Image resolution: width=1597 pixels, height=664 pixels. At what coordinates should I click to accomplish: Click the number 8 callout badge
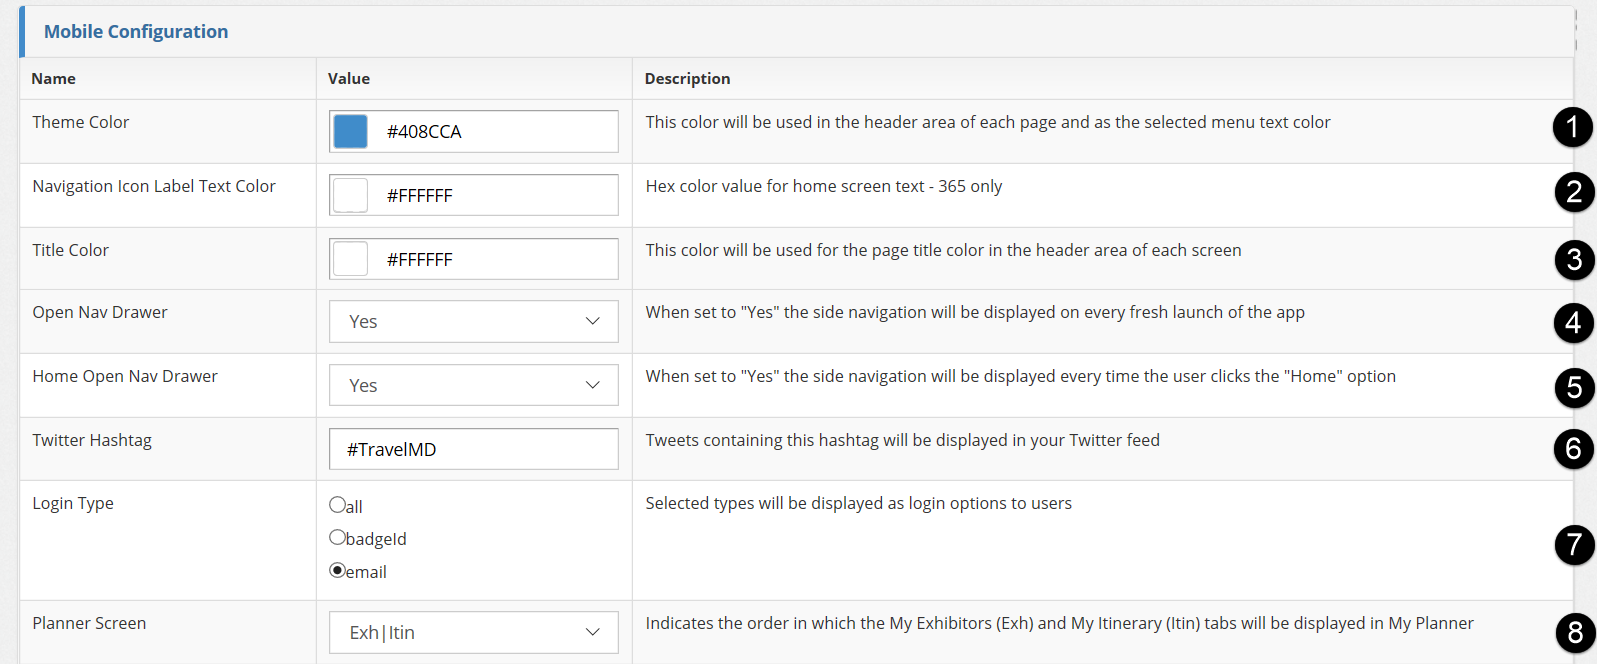click(1575, 633)
